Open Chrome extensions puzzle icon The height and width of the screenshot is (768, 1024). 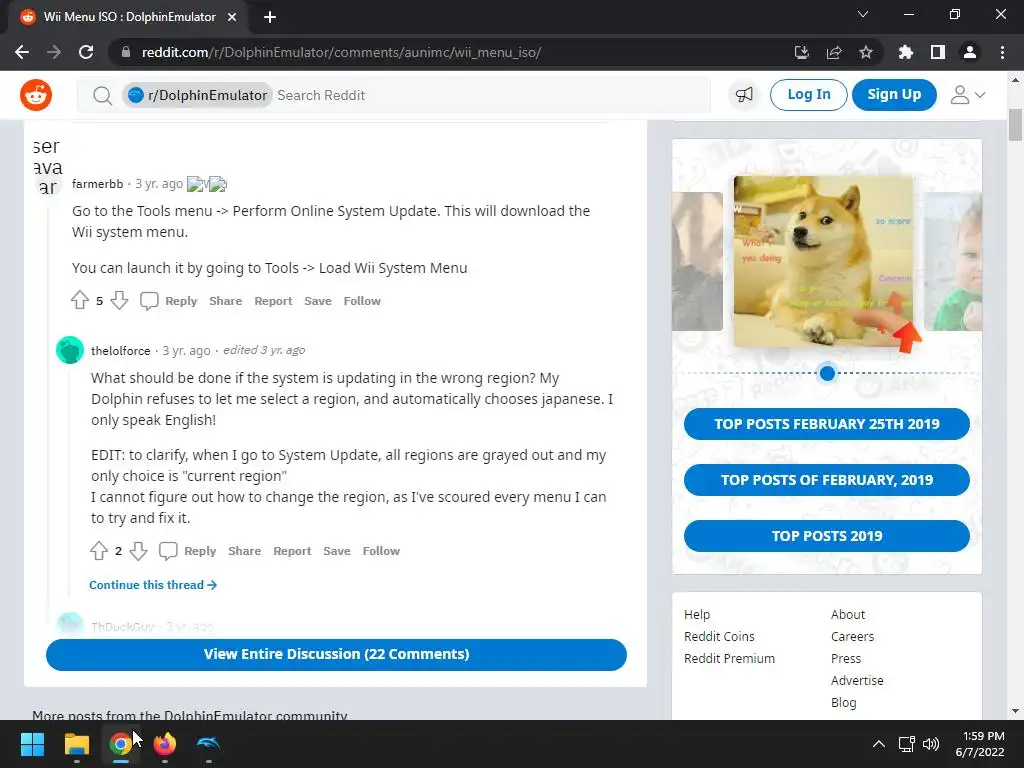coord(905,52)
